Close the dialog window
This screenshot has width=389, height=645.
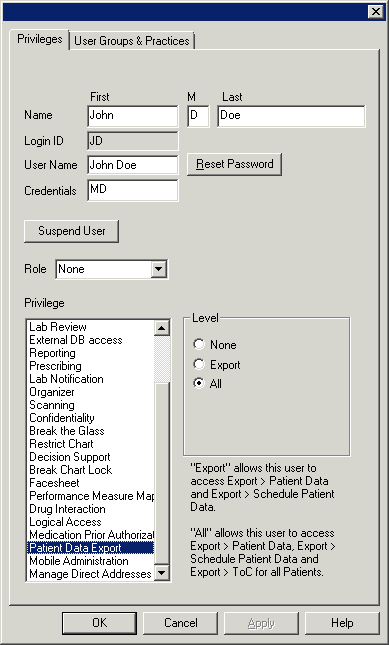376,12
